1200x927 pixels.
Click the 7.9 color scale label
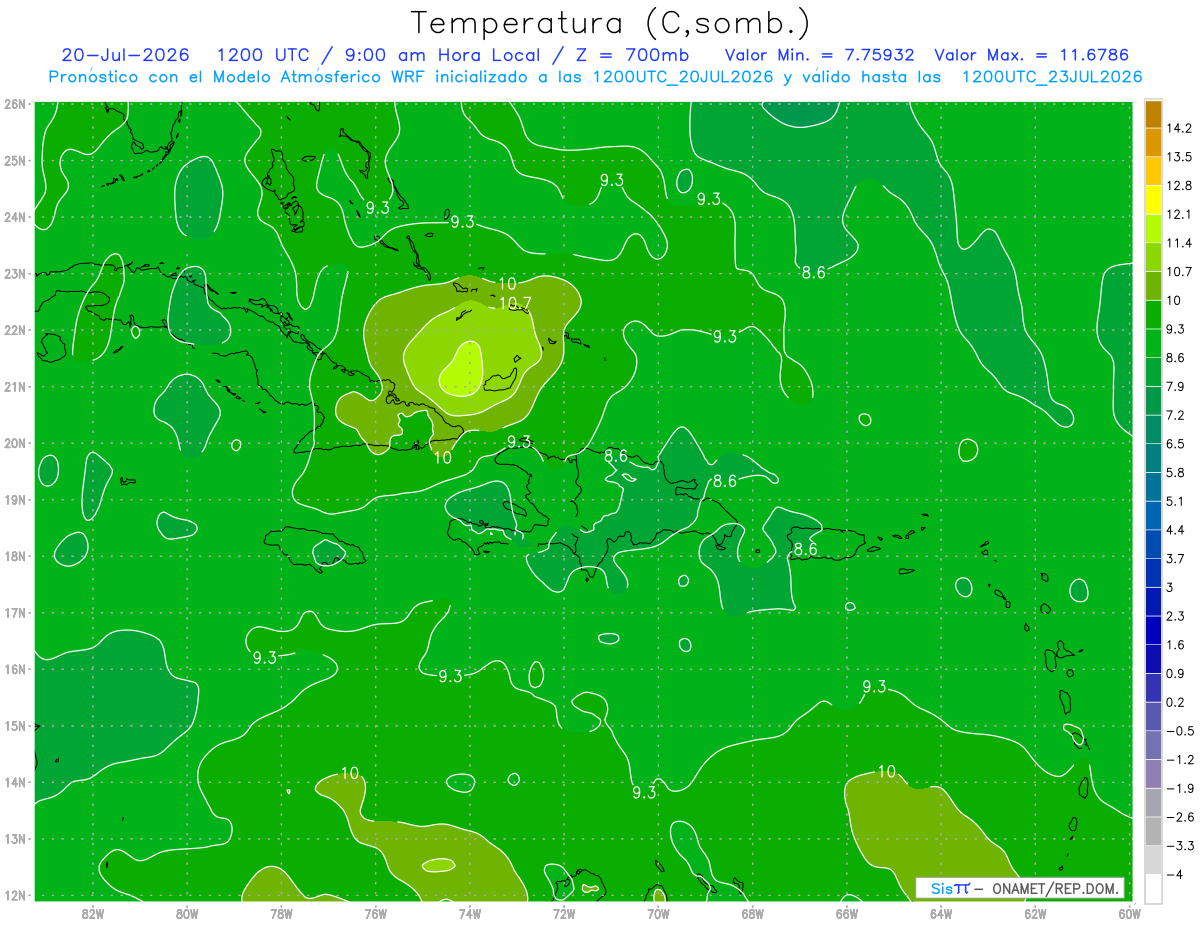1176,387
